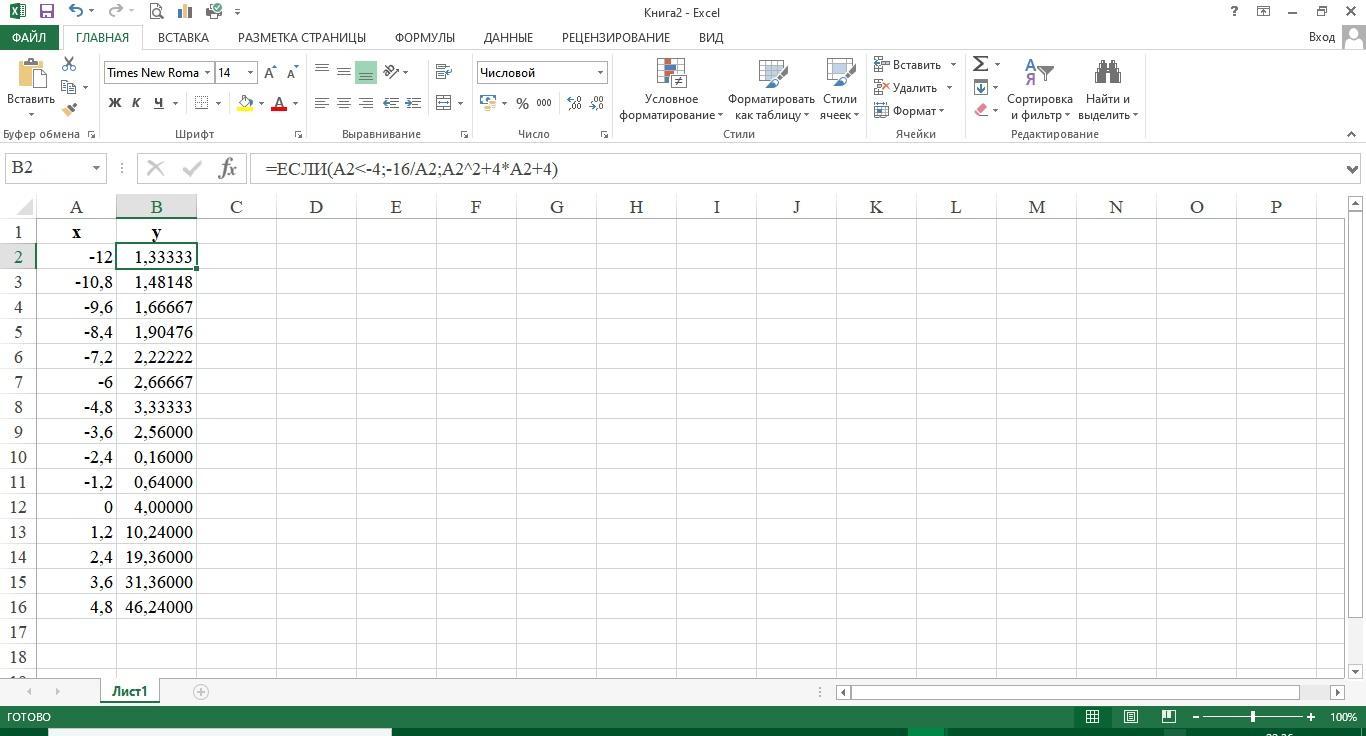
Task: Activate the Format Painter brush
Action: (69, 110)
